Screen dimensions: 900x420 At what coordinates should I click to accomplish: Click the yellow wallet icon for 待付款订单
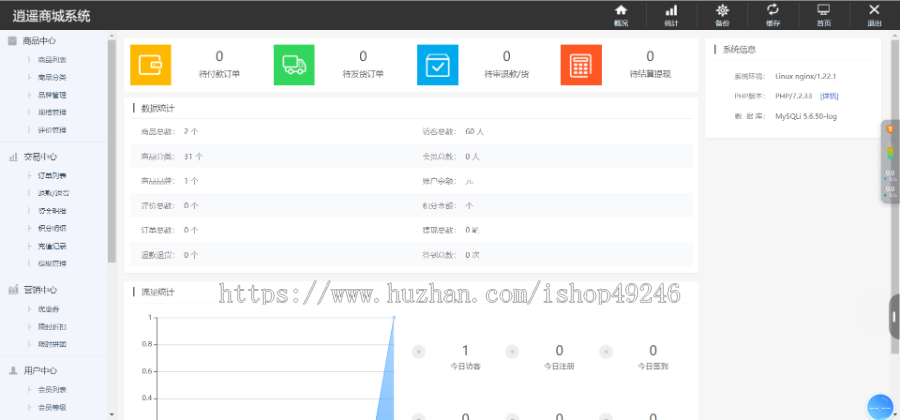tap(150, 65)
